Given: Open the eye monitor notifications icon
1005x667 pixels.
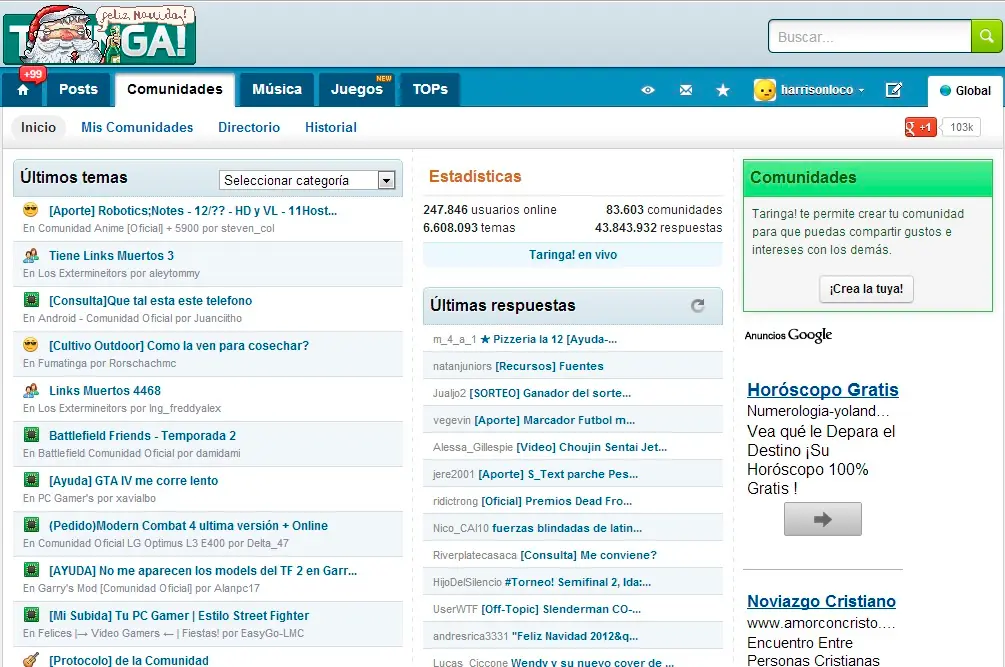Looking at the screenshot, I should pyautogui.click(x=648, y=90).
